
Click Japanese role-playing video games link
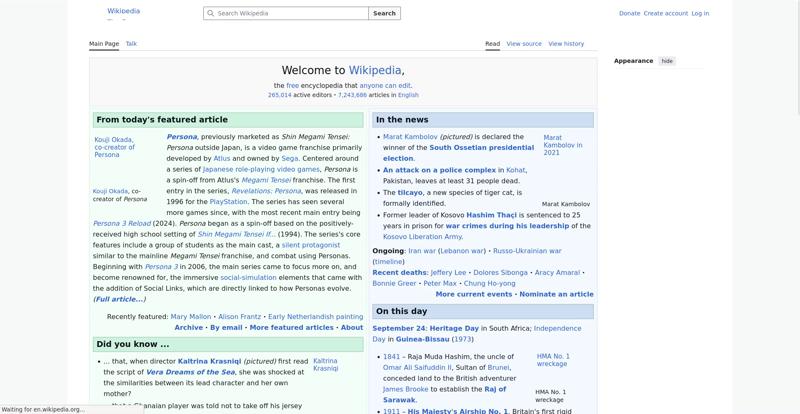click(261, 169)
